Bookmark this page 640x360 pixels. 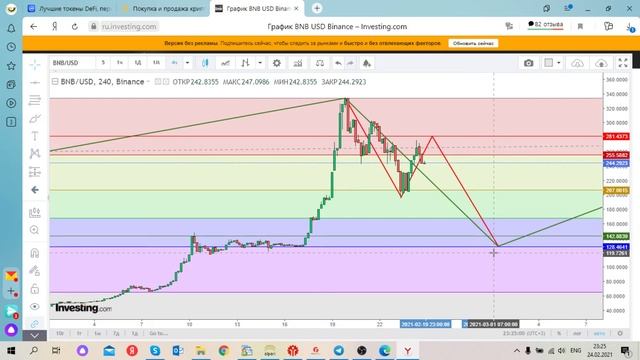[x=580, y=27]
